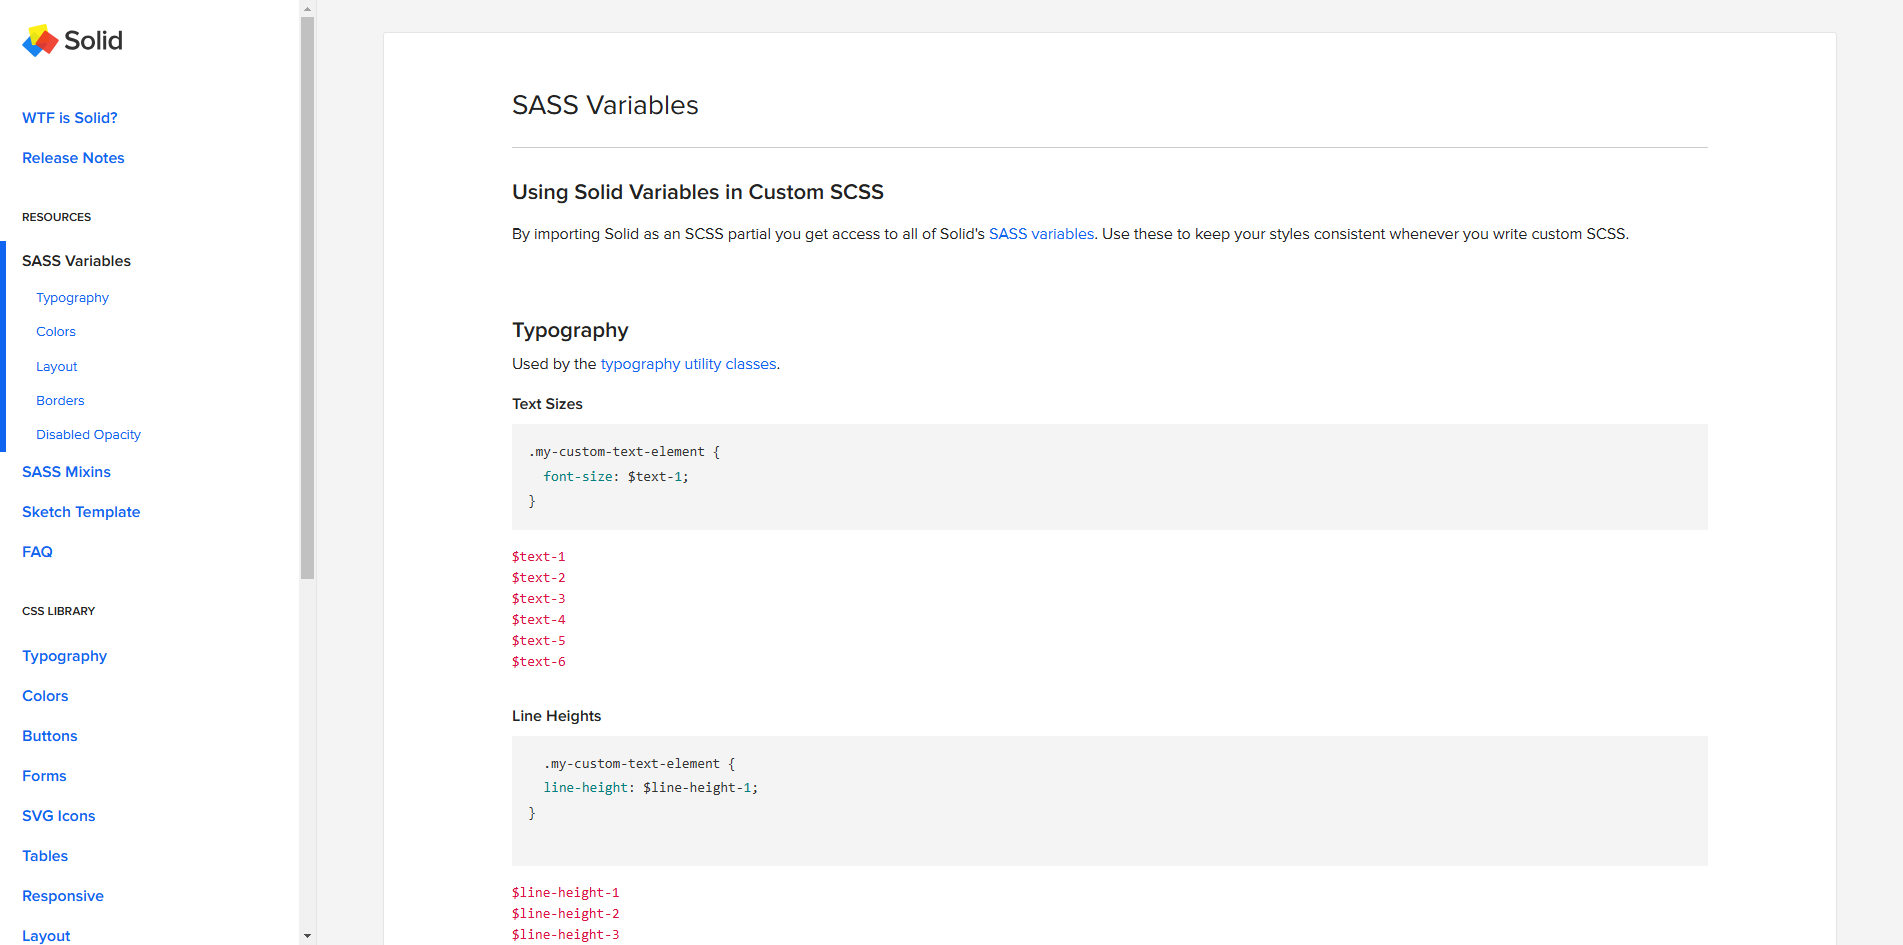The height and width of the screenshot is (945, 1903).
Task: Click the CSS LIBRARY sidebar section label
Action: click(x=58, y=611)
